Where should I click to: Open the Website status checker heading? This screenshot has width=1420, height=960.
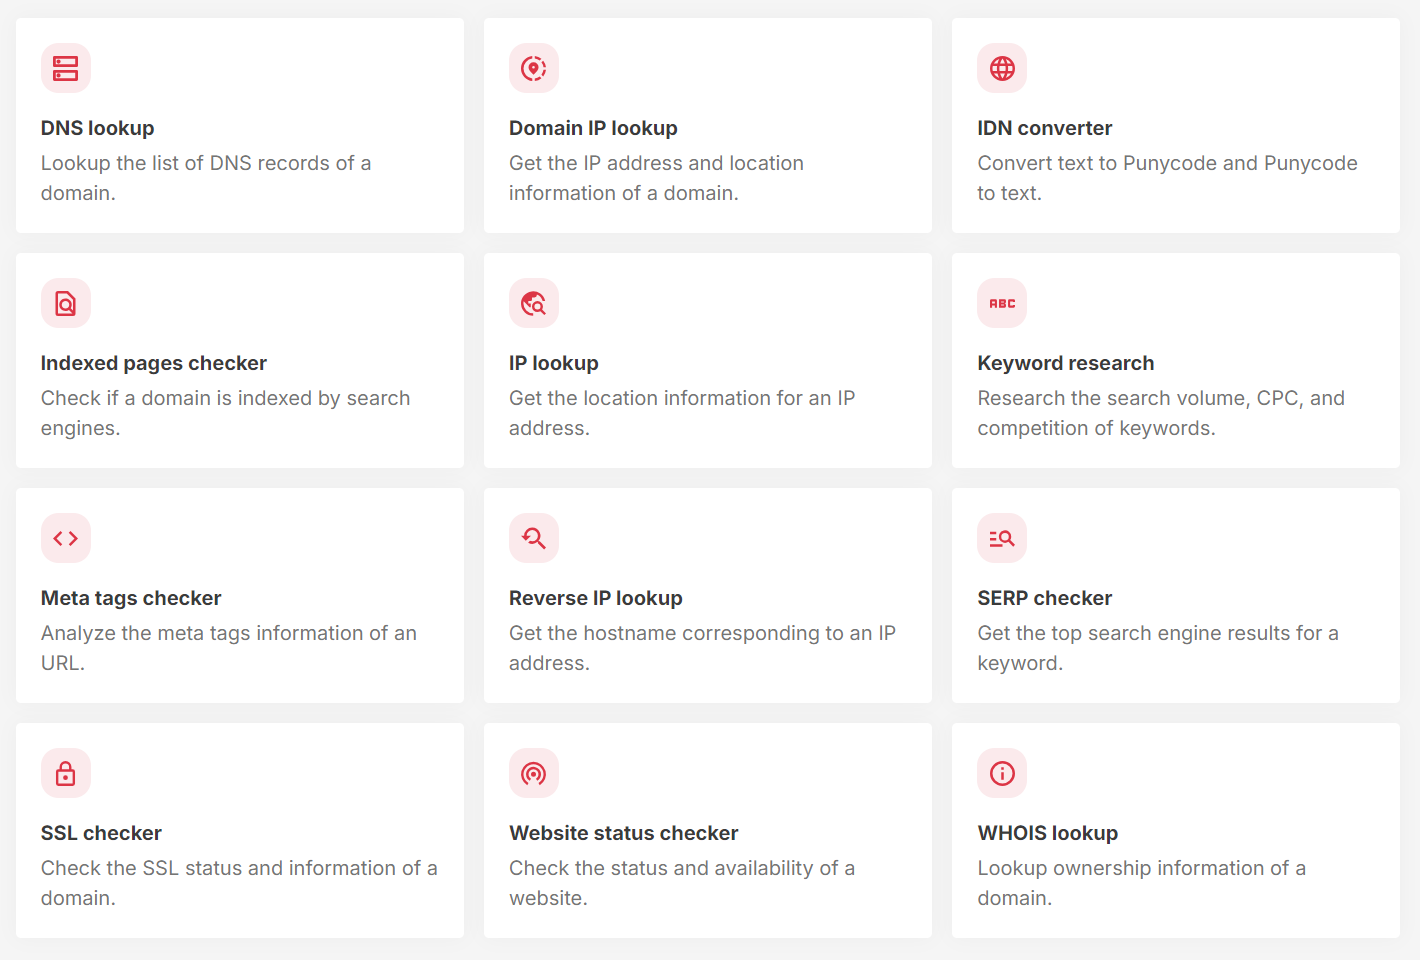pos(624,833)
